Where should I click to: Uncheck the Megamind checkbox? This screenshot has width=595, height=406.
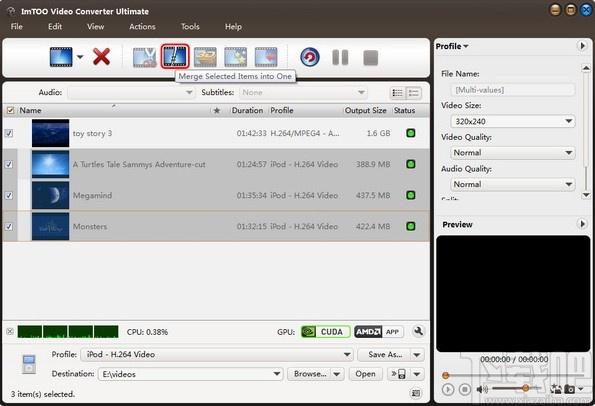click(9, 195)
